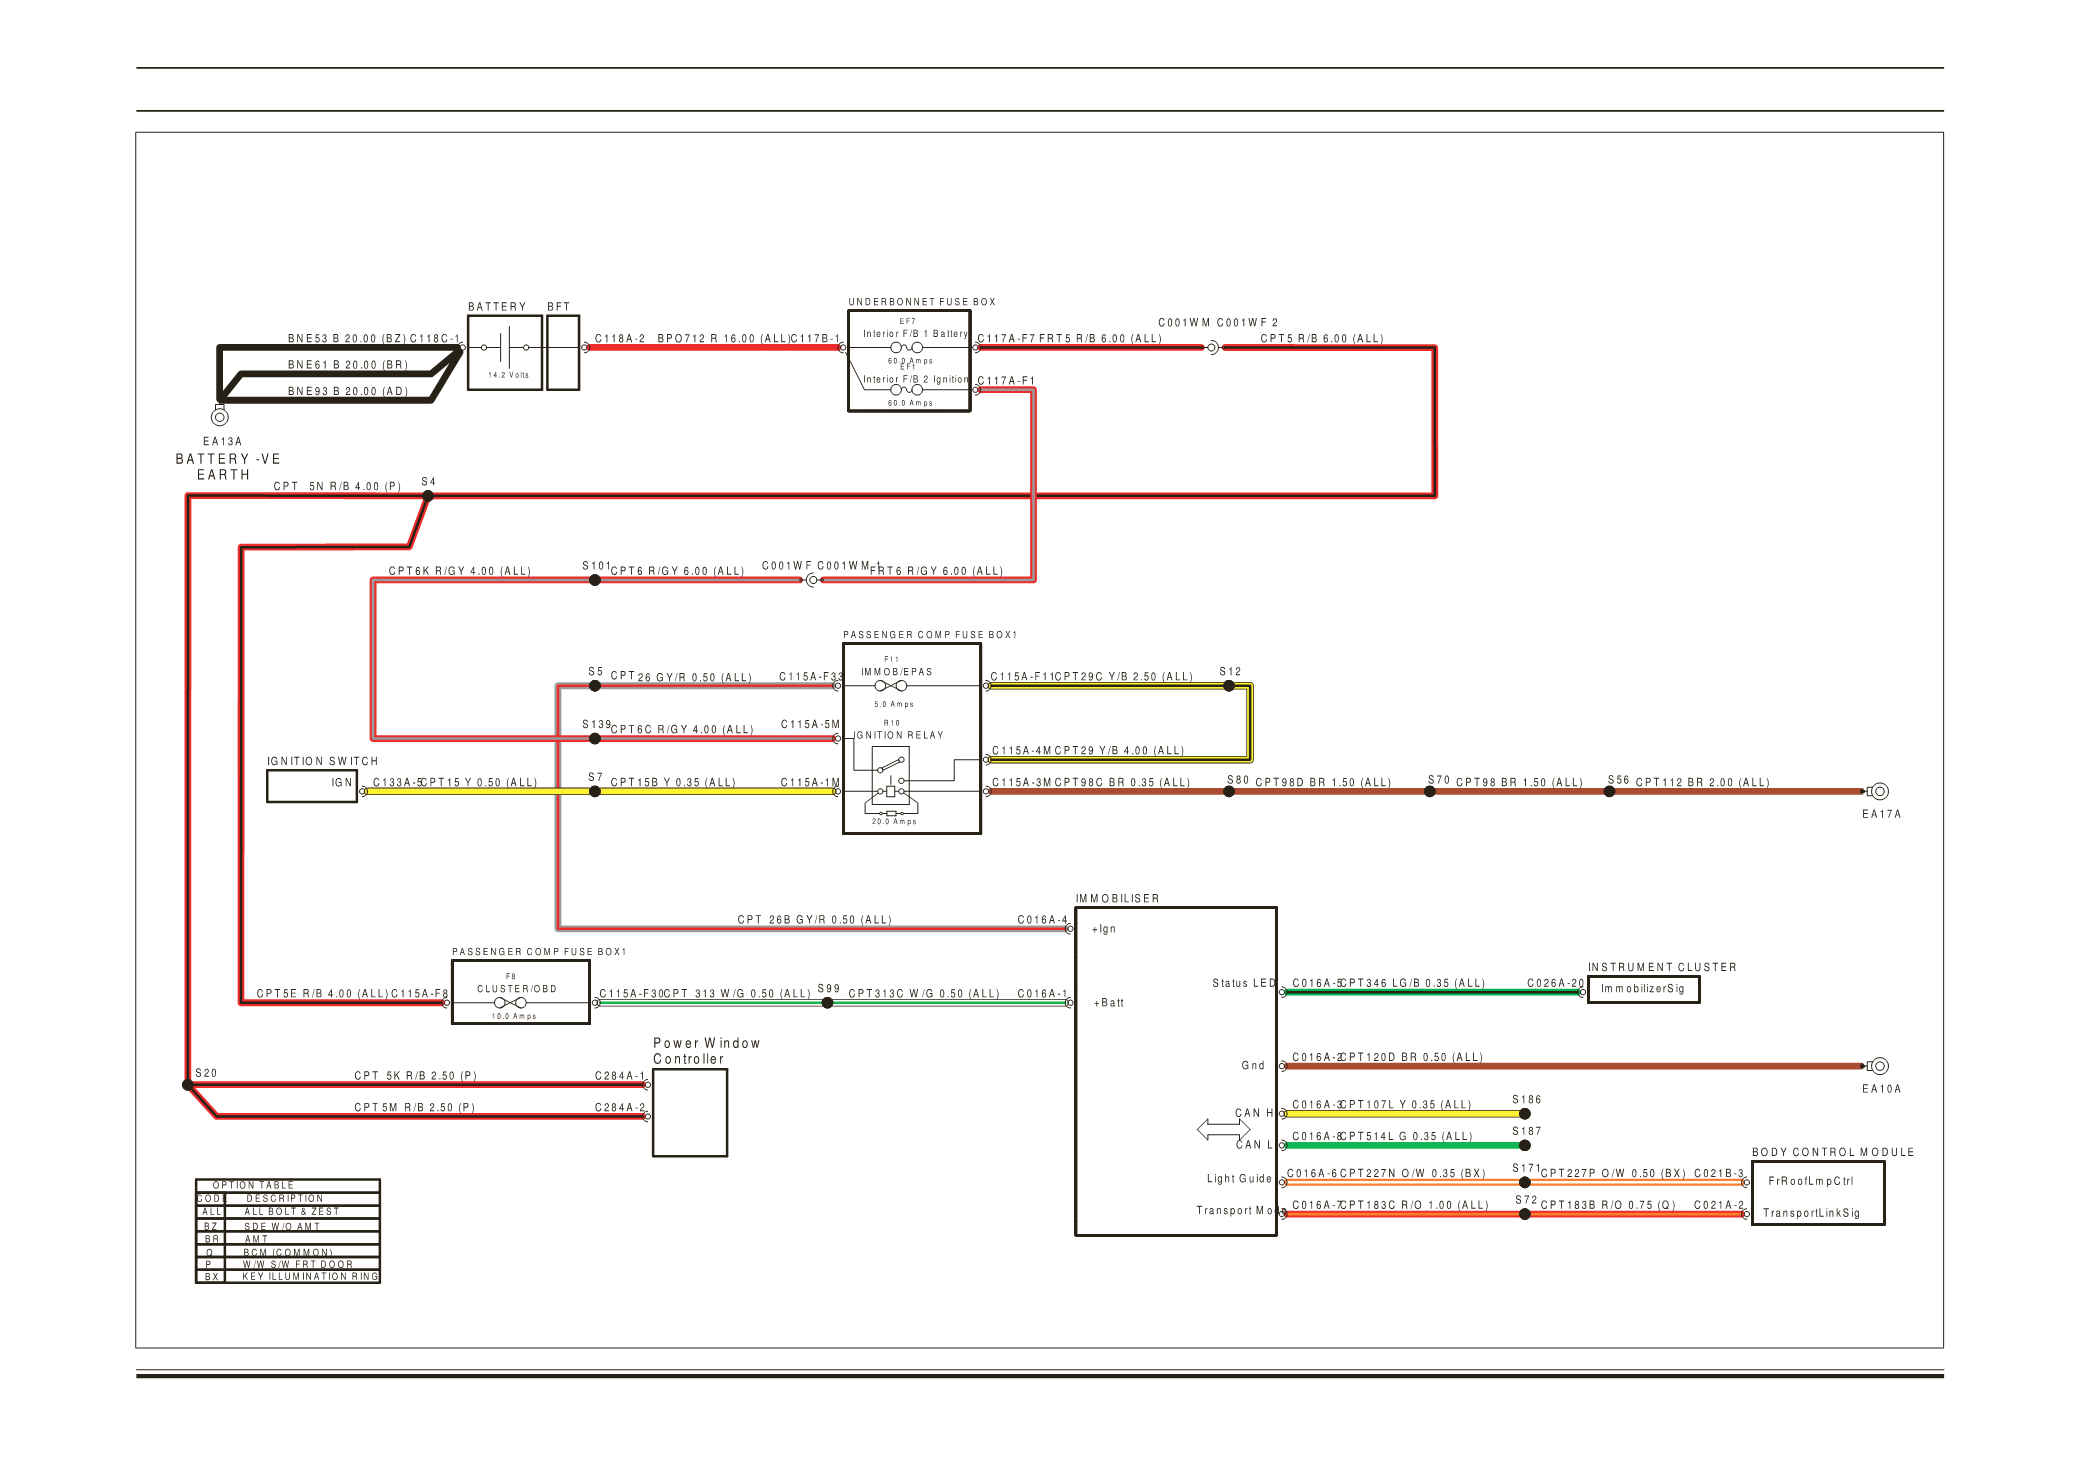This screenshot has width=2080, height=1471.
Task: Click the F11 IMMOB/EPAS fuse symbol
Action: tap(890, 686)
